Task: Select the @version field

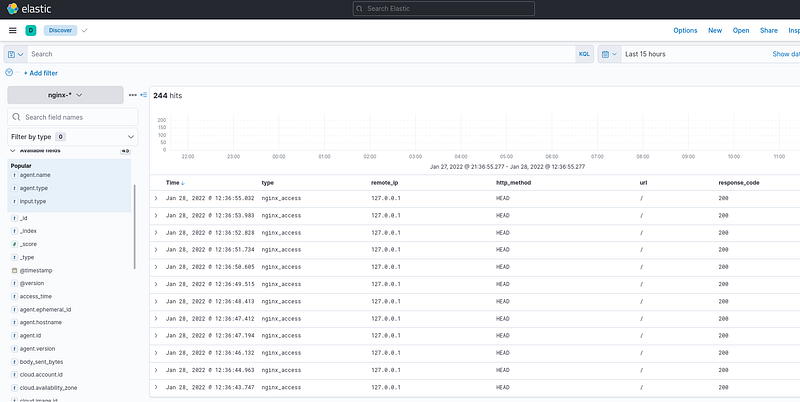Action: (32, 283)
